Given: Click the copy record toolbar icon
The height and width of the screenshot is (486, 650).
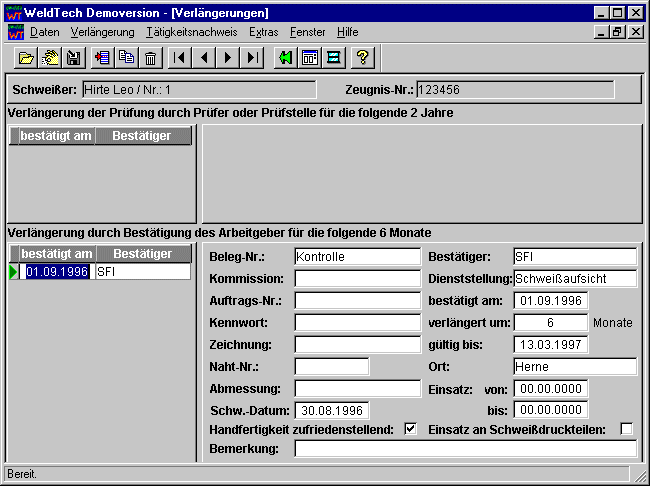Looking at the screenshot, I should pyautogui.click(x=127, y=58).
